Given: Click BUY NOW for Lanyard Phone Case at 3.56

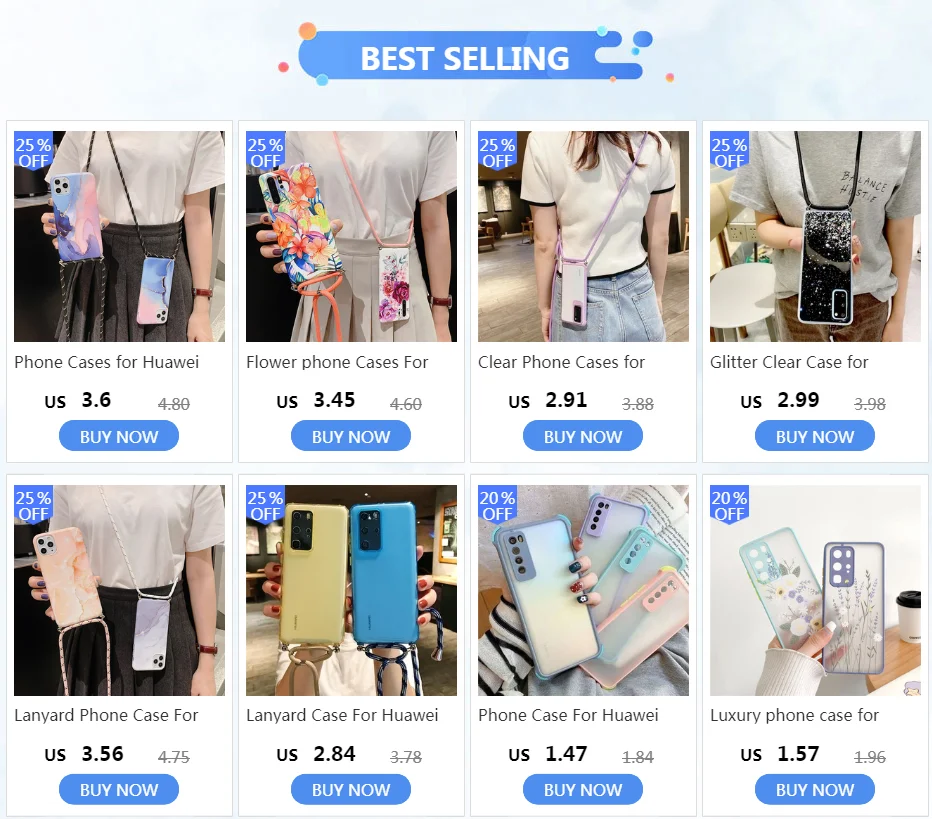Looking at the screenshot, I should 119,789.
